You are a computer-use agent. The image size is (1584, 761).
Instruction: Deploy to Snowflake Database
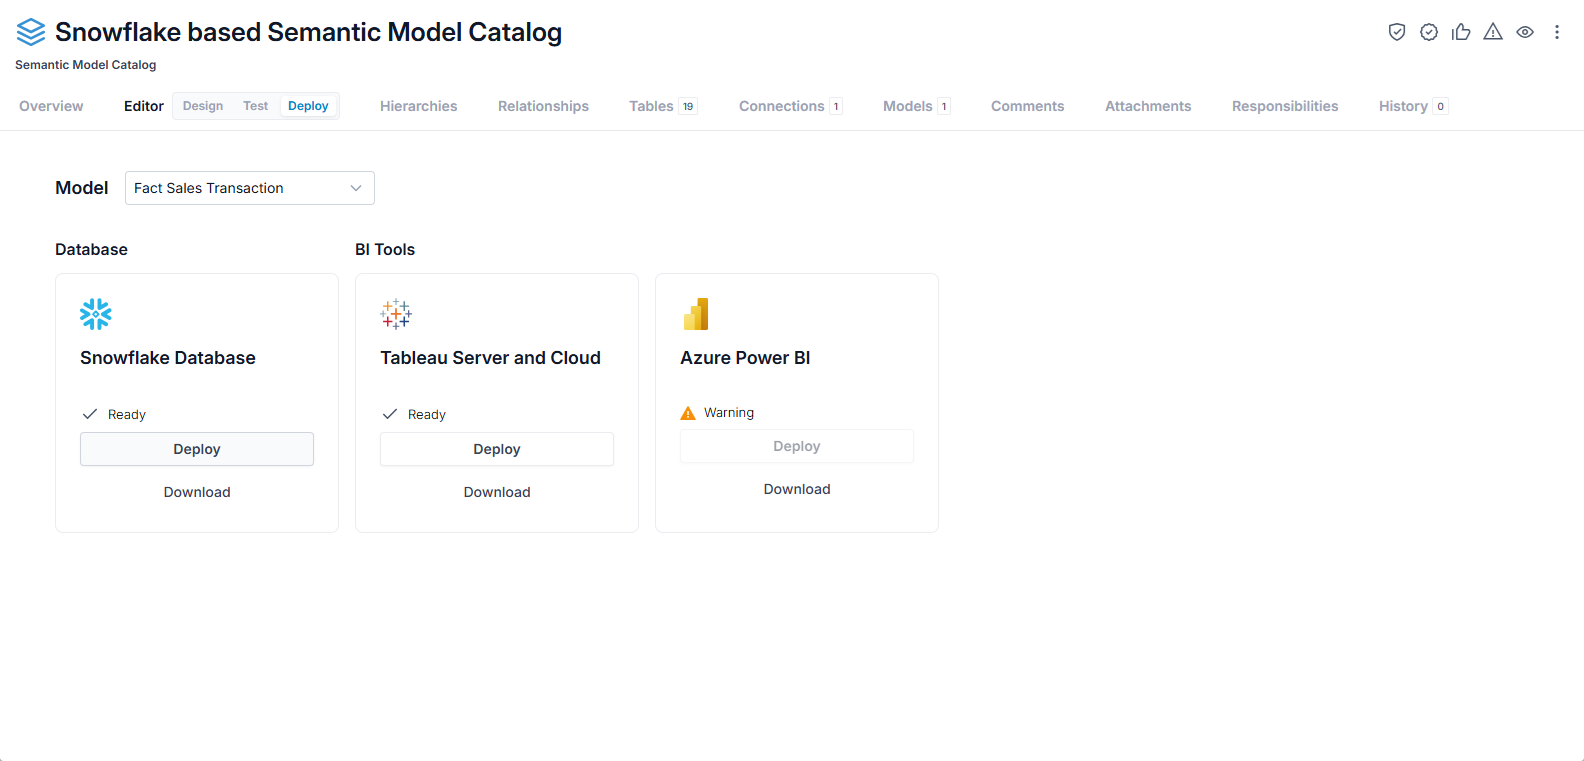click(197, 449)
